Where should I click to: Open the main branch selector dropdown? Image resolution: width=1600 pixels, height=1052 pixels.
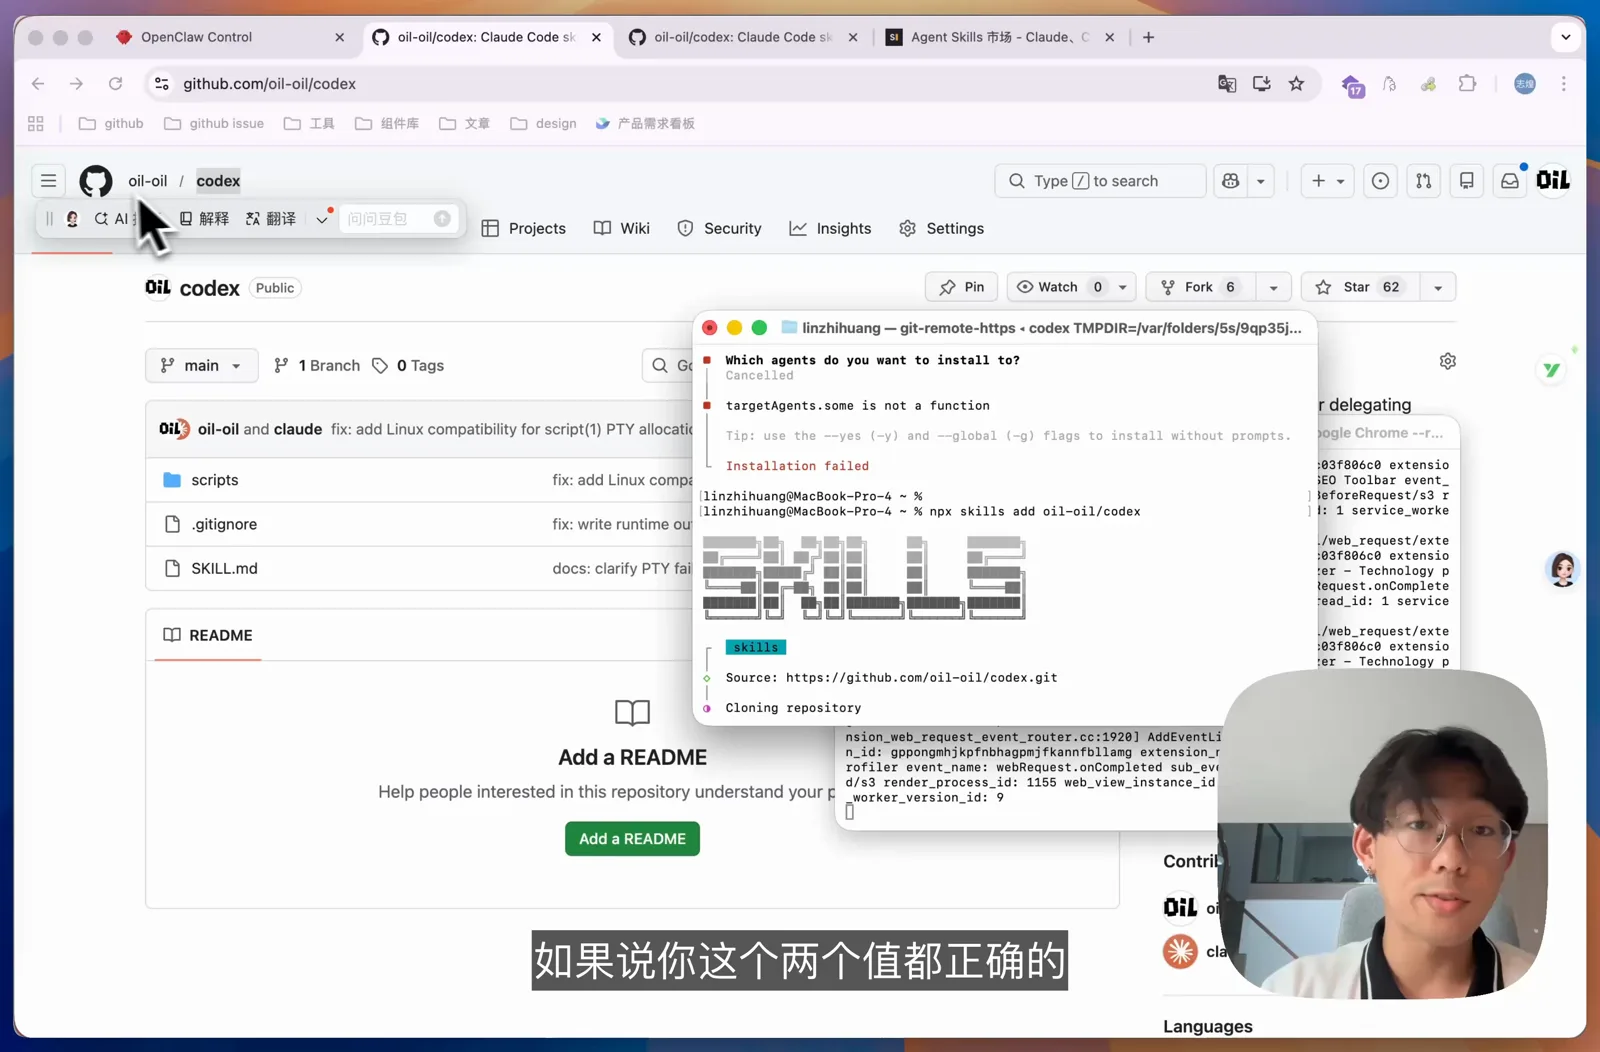click(202, 365)
